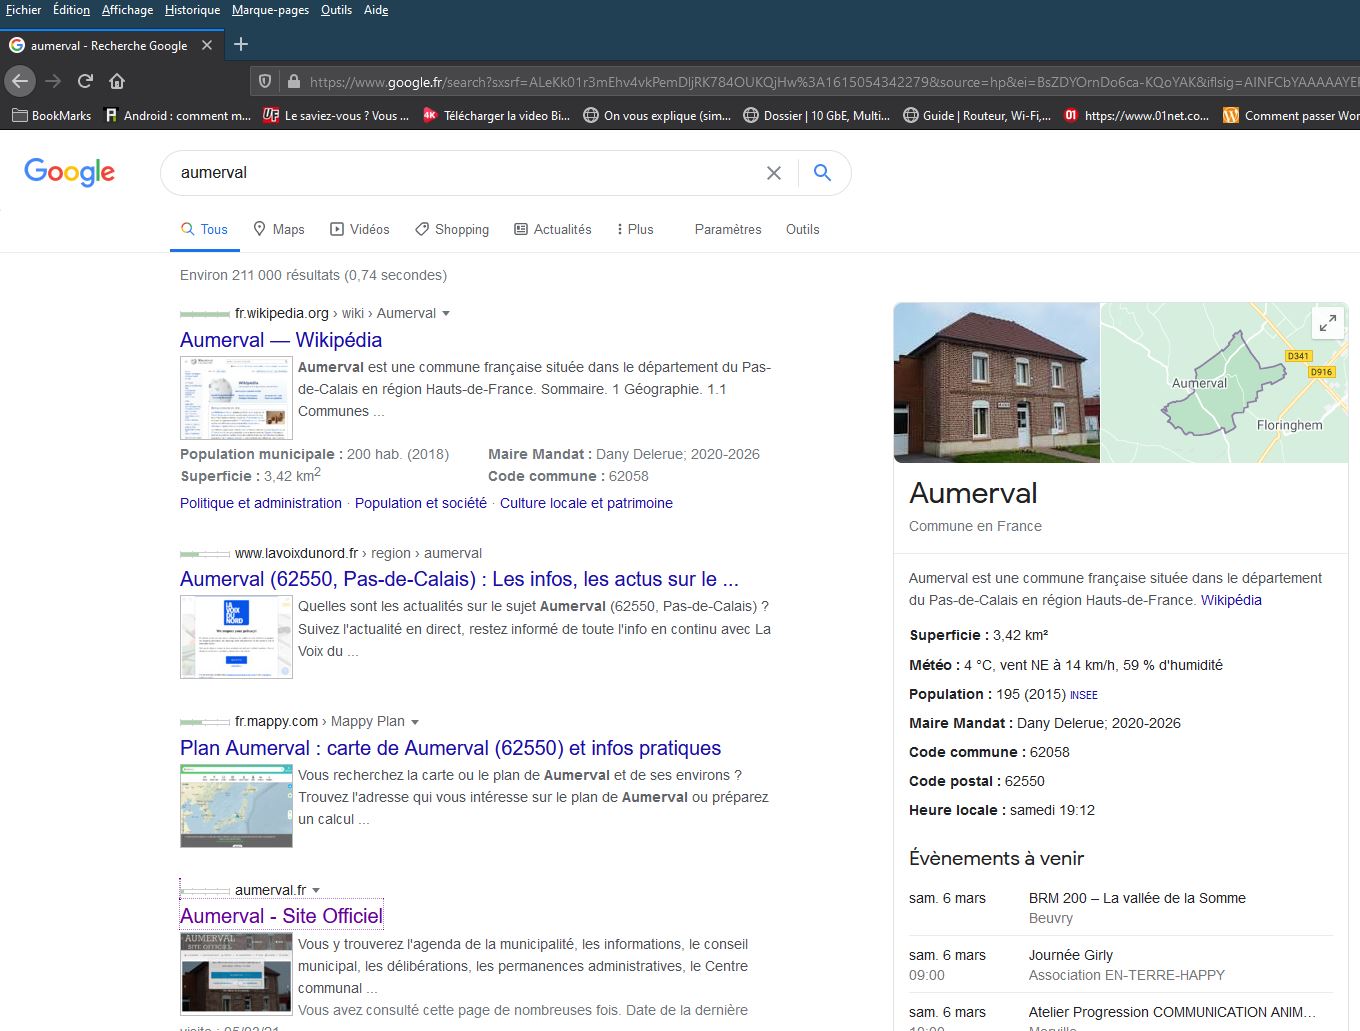Screen dimensions: 1360x1031
Task: Open the Outils menu in menu bar
Action: coord(336,10)
